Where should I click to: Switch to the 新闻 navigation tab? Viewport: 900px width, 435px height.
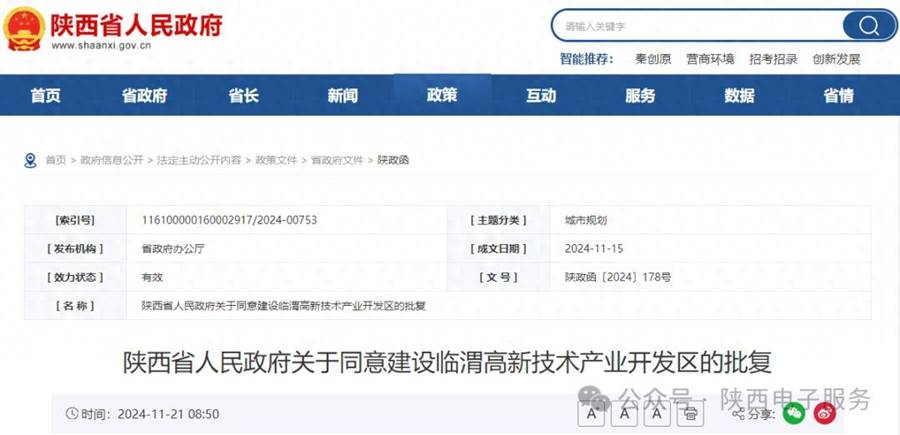pyautogui.click(x=342, y=96)
